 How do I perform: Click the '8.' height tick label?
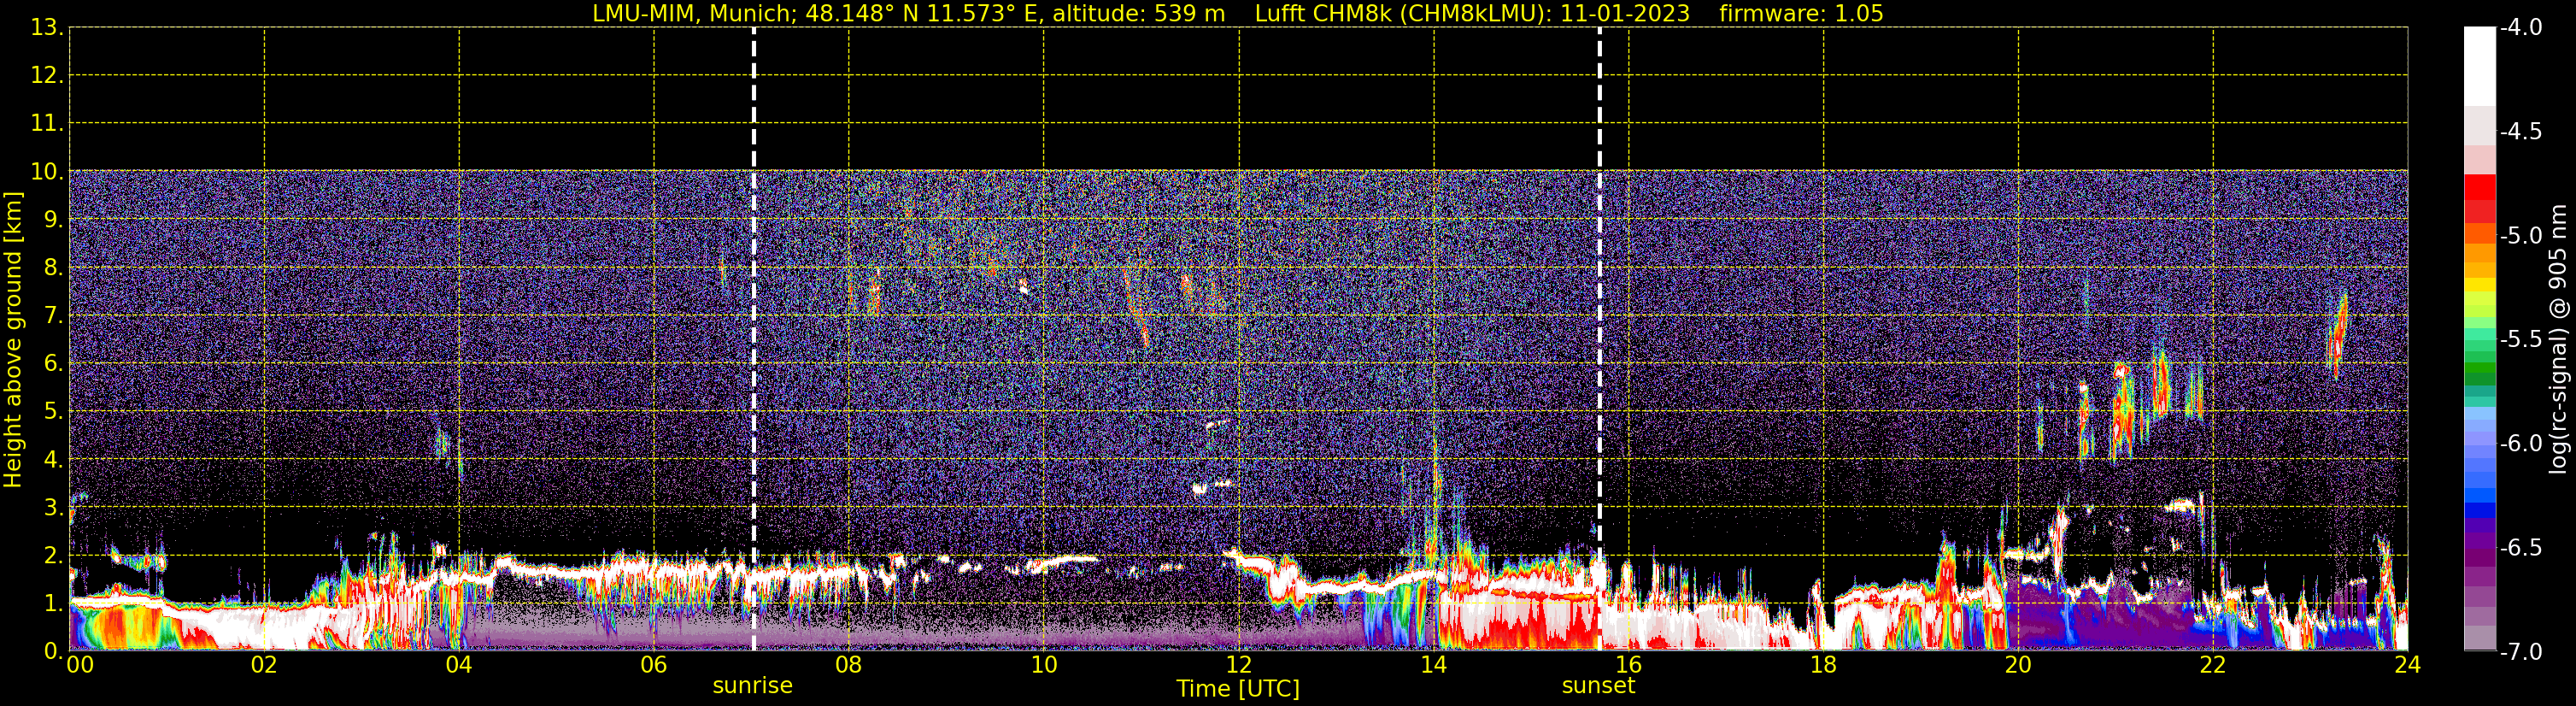(x=54, y=268)
